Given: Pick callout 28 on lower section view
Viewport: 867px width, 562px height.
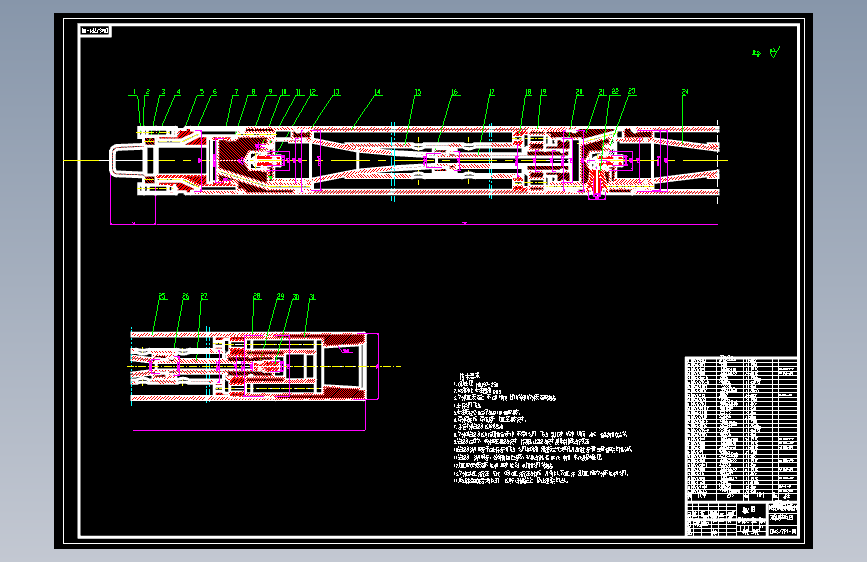Looking at the screenshot, I should pyautogui.click(x=257, y=296).
